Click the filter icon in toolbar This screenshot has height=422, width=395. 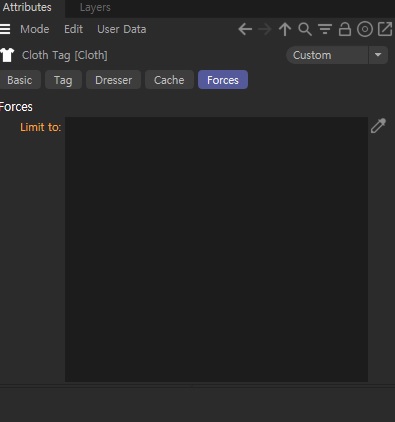pyautogui.click(x=325, y=29)
